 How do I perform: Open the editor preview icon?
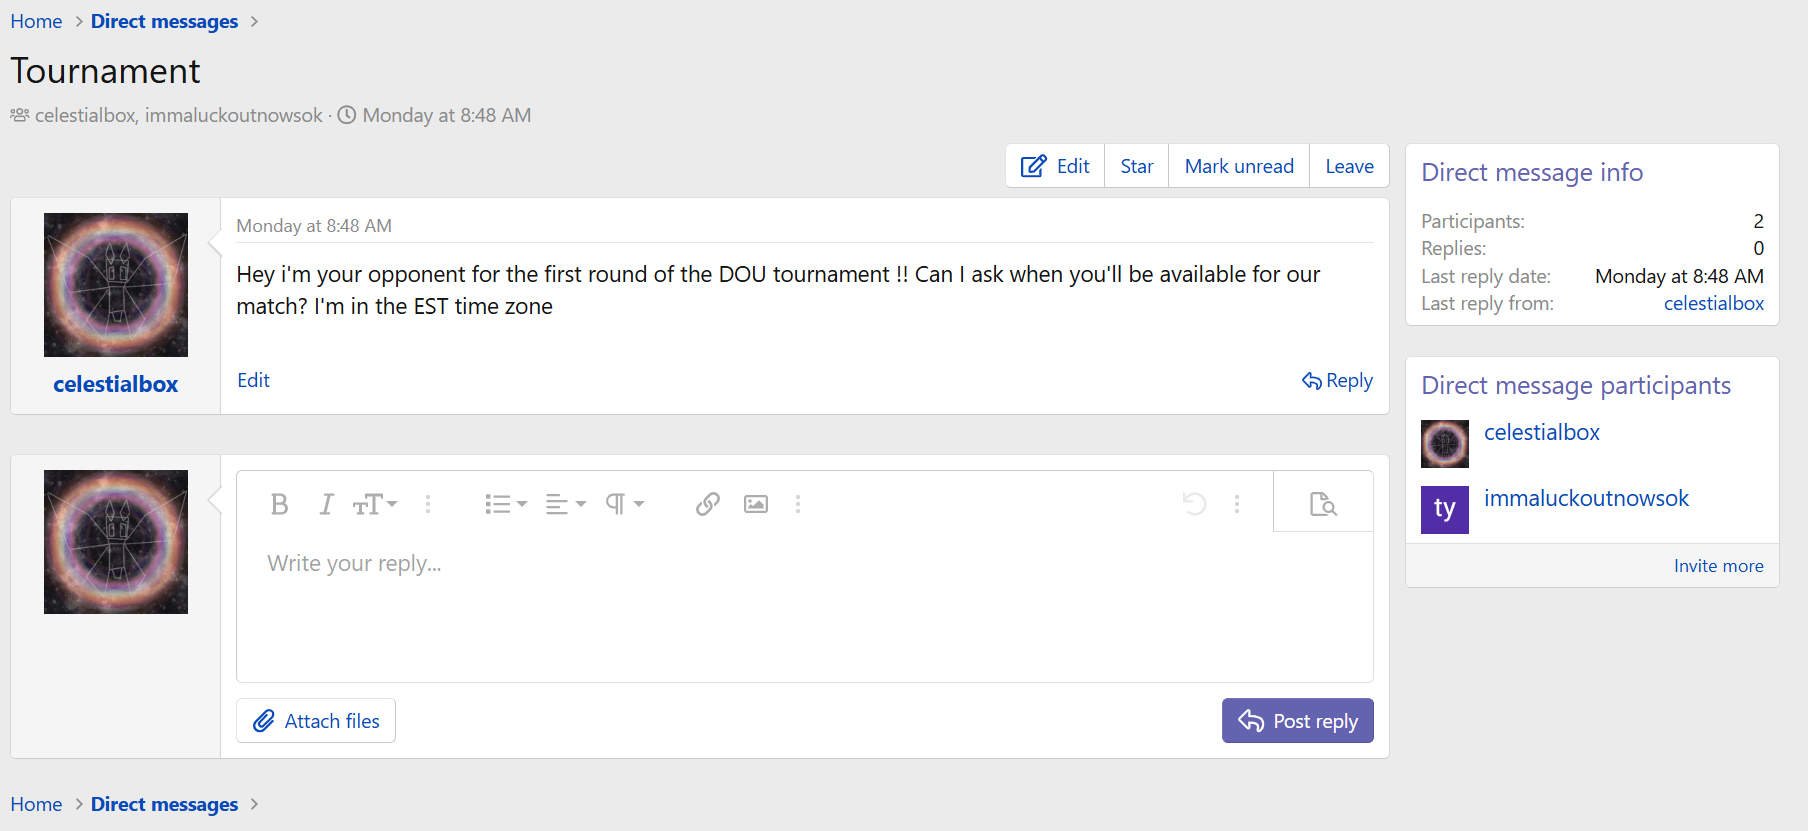[1323, 504]
